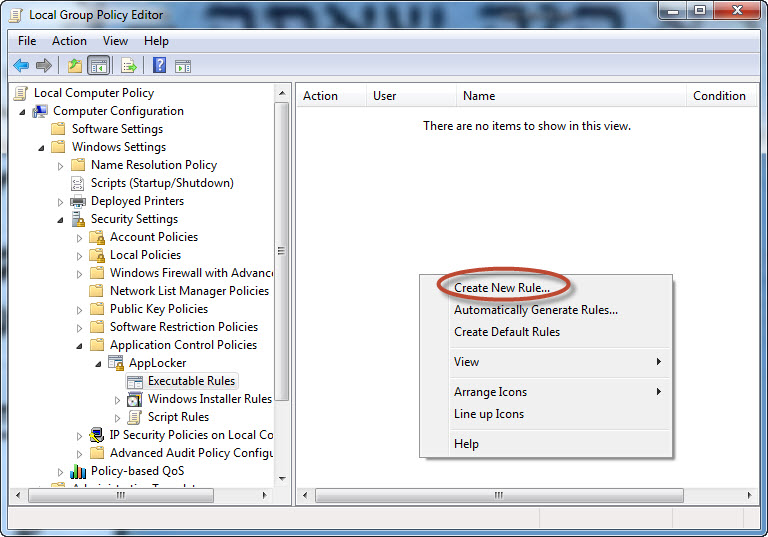Image resolution: width=768 pixels, height=537 pixels.
Task: Click the Policy-based QoS chart icon
Action: (78, 471)
